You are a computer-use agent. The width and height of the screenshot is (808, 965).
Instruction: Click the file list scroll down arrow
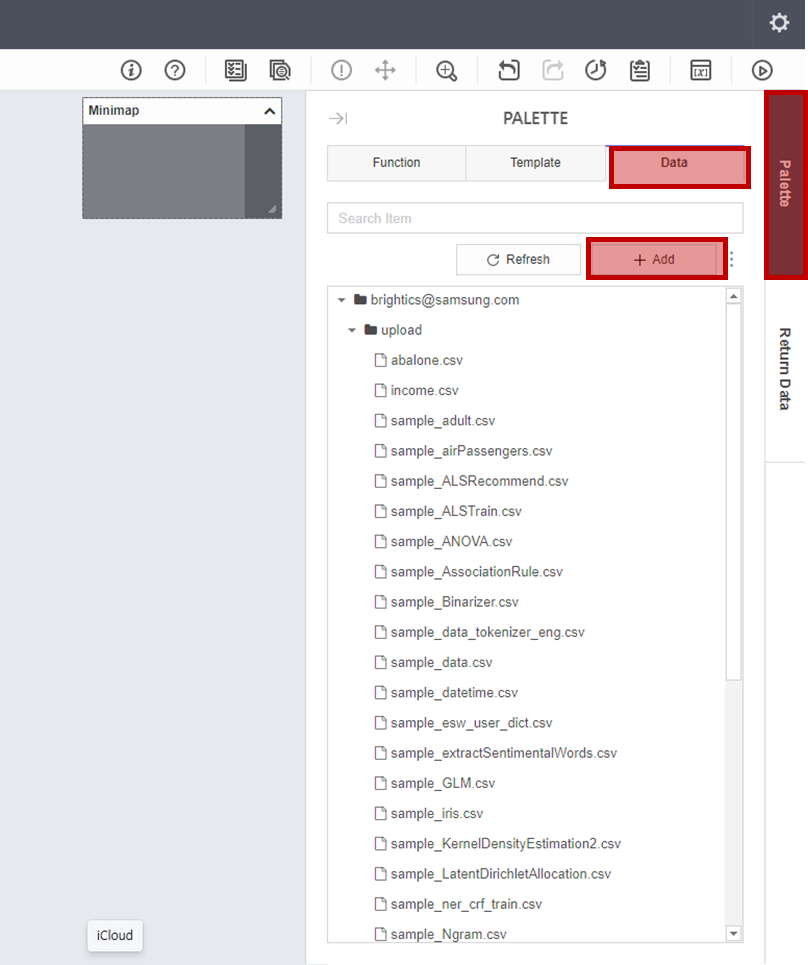click(x=734, y=933)
